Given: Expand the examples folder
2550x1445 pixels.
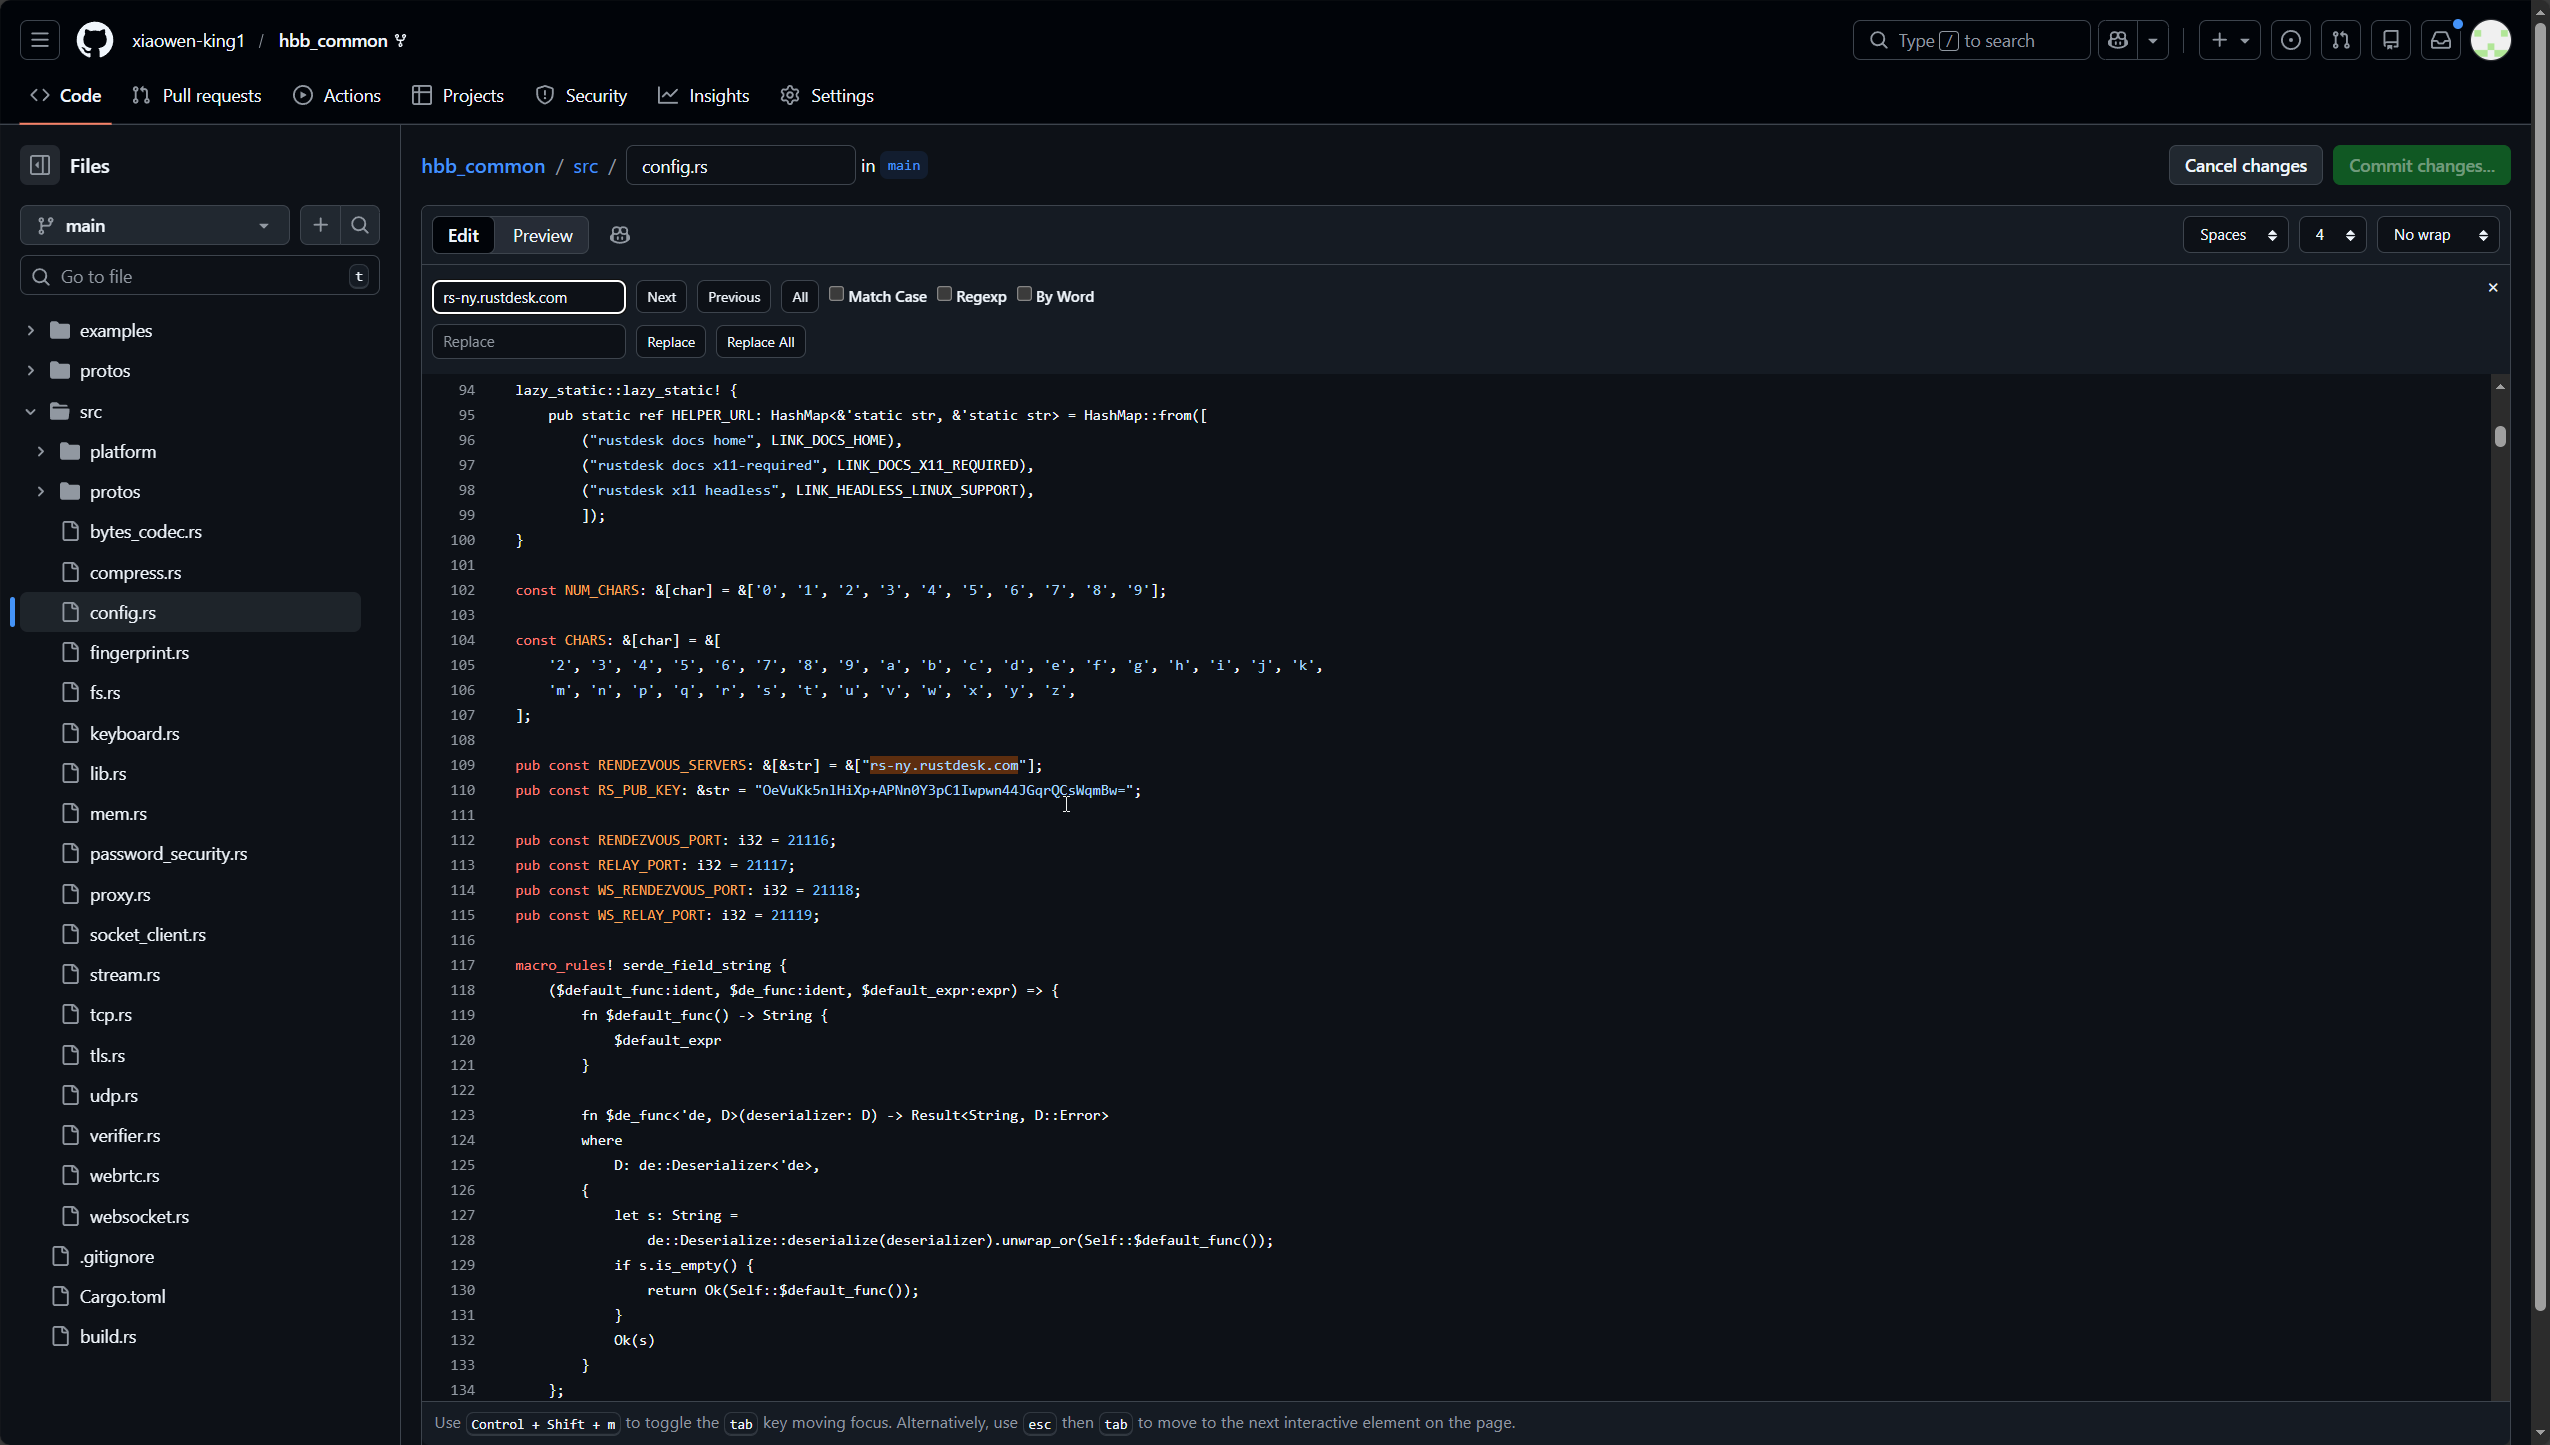Looking at the screenshot, I should (x=31, y=331).
